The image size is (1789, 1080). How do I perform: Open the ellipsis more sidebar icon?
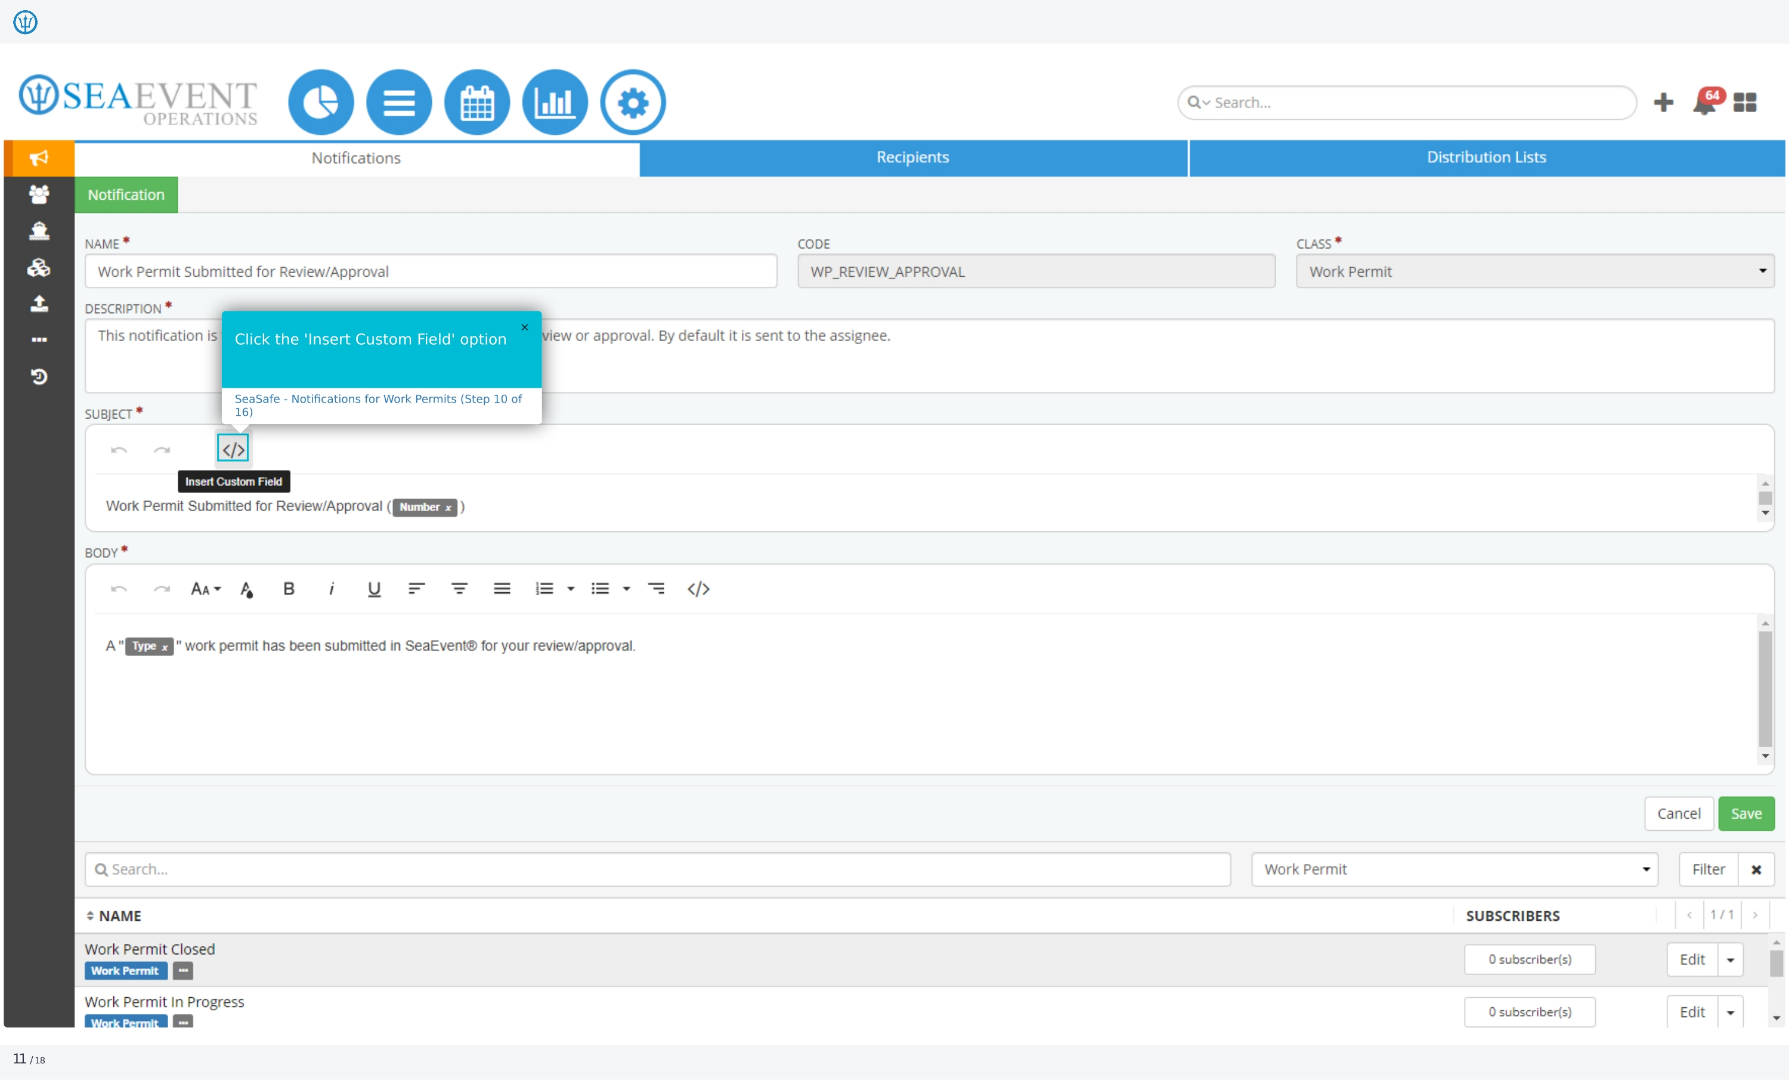coord(39,340)
